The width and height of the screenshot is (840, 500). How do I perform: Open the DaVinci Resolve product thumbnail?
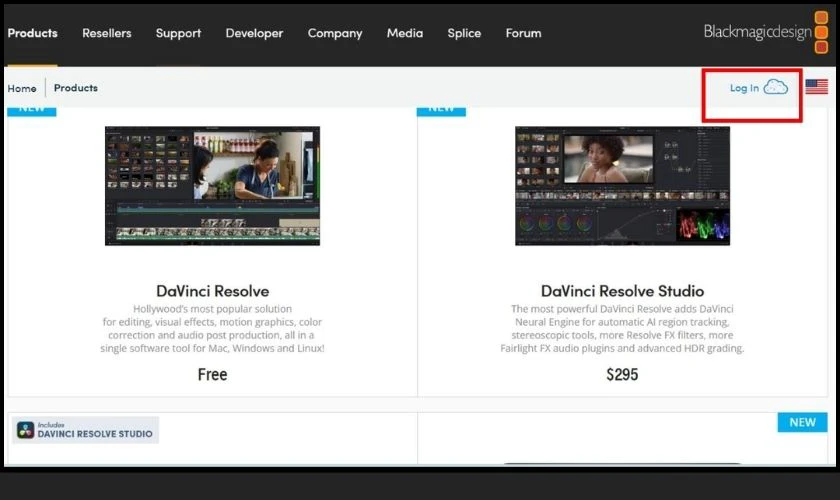coord(212,186)
